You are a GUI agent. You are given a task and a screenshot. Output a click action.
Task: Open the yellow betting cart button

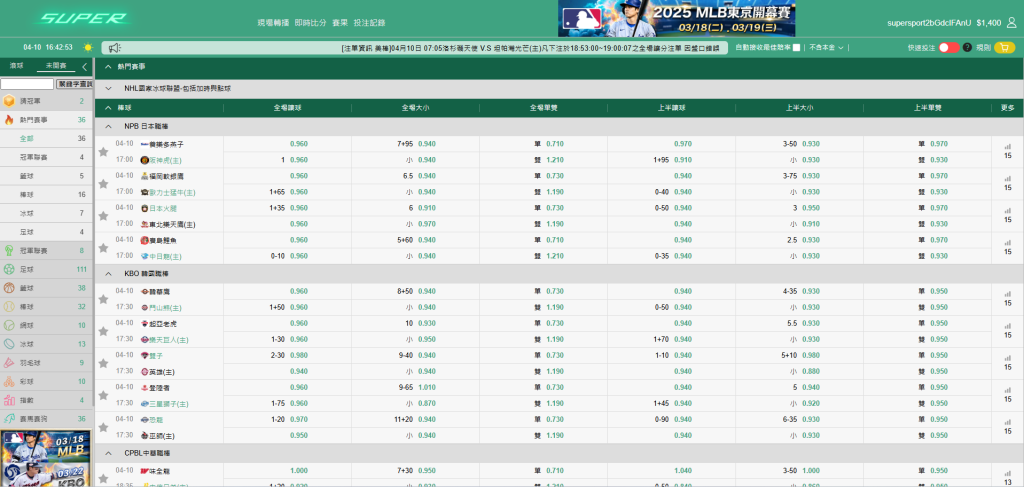coord(1004,48)
